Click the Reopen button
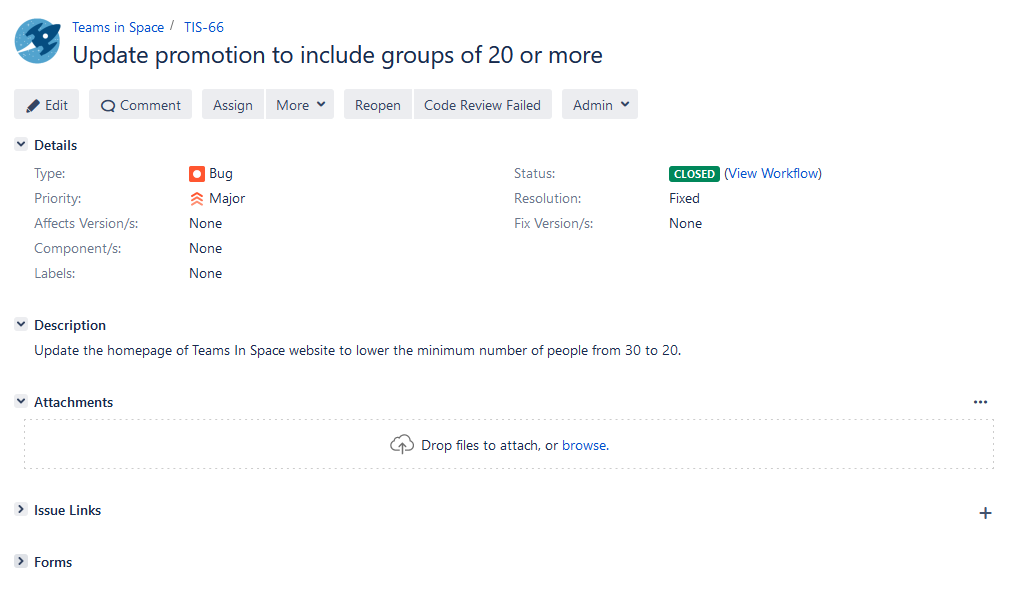The image size is (1009, 603). pos(377,104)
